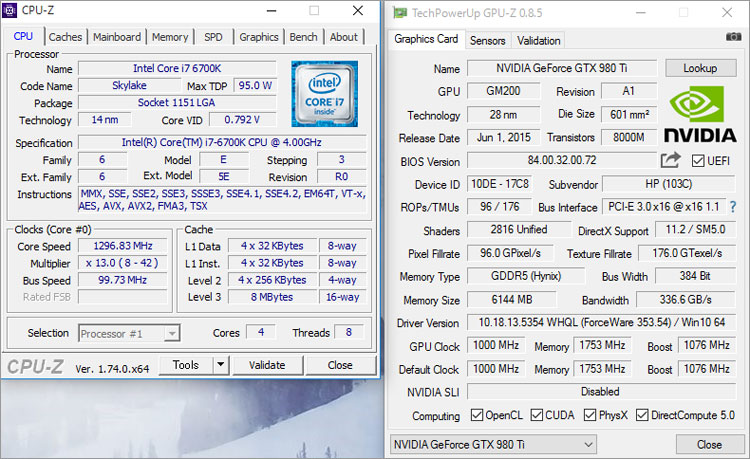This screenshot has height=459, width=750.
Task: Click the GPU-Z screenshot camera icon
Action: [x=734, y=37]
